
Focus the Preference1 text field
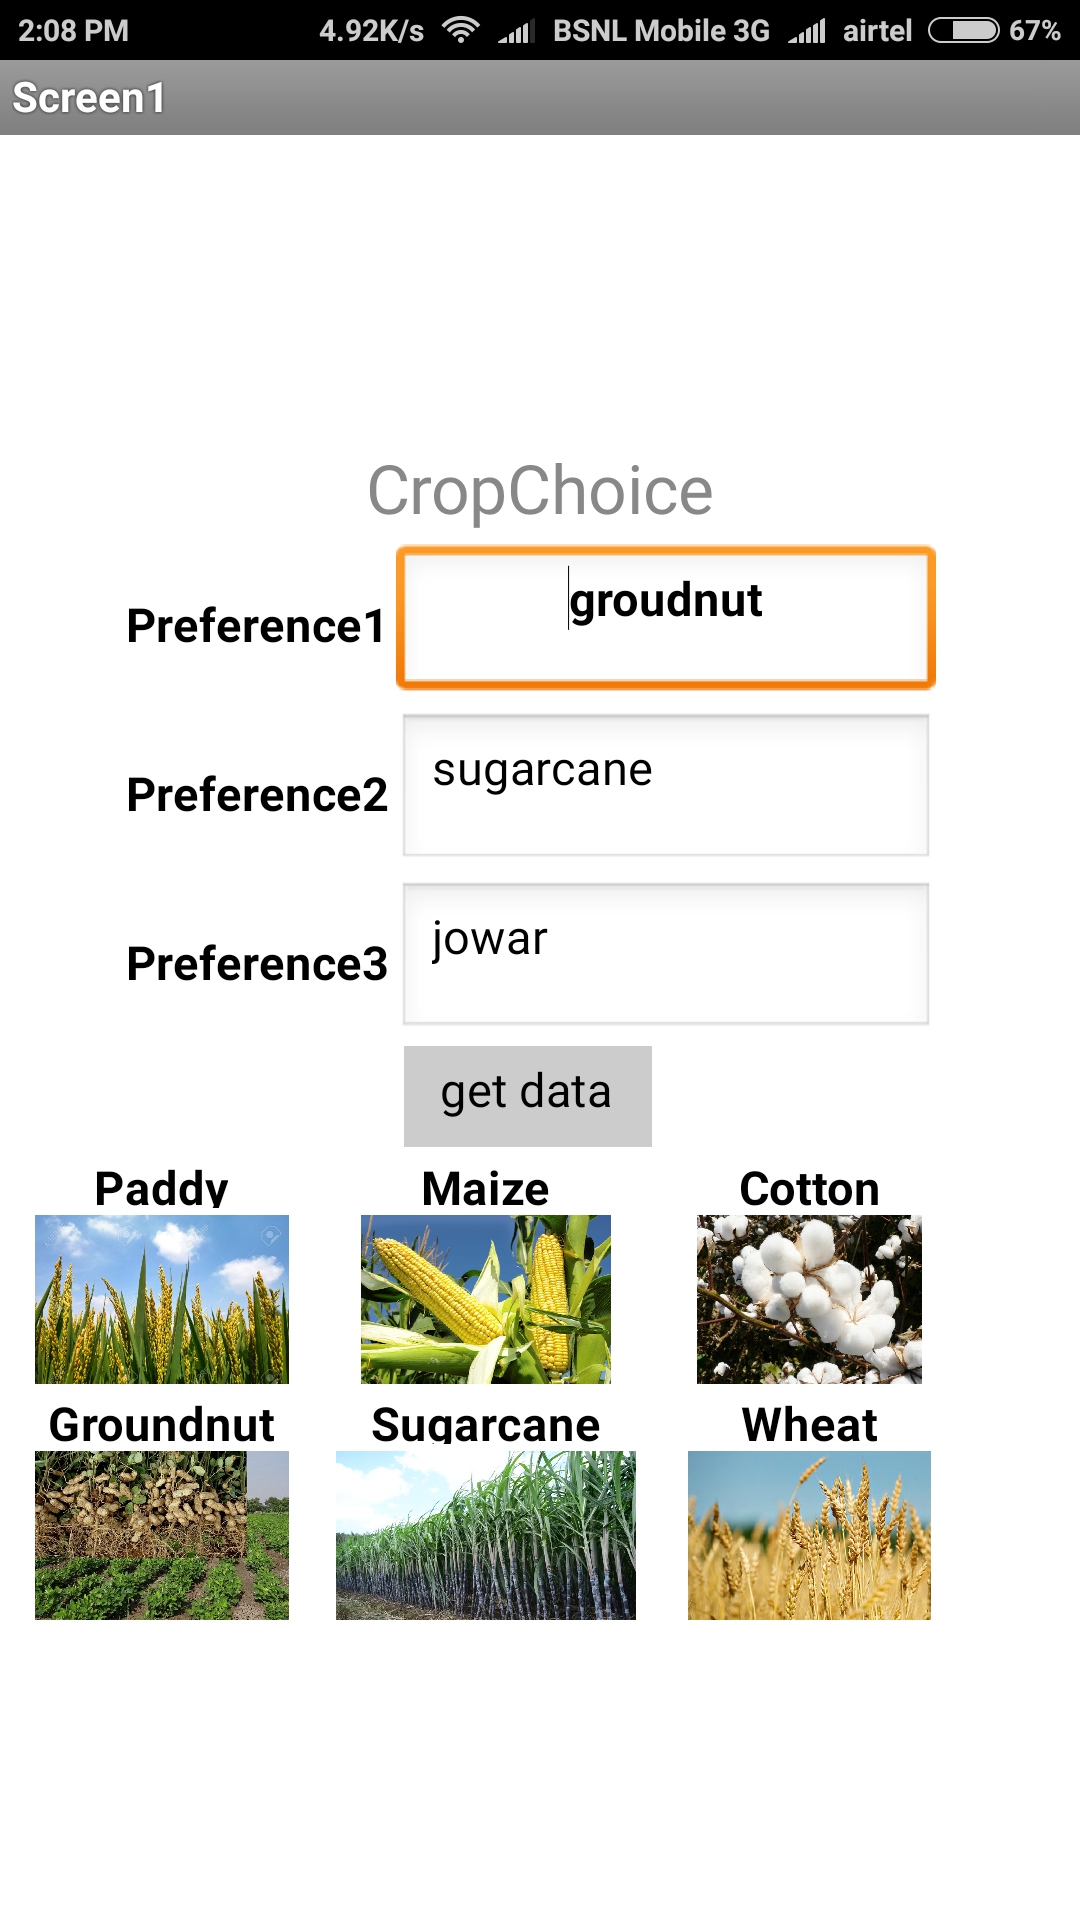pos(666,618)
